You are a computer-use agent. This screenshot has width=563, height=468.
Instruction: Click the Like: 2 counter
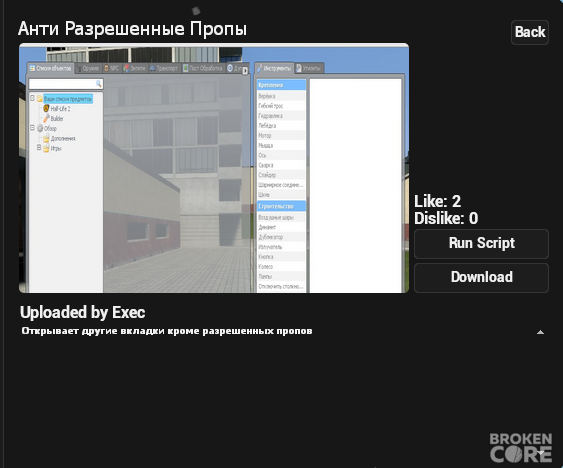tap(437, 201)
